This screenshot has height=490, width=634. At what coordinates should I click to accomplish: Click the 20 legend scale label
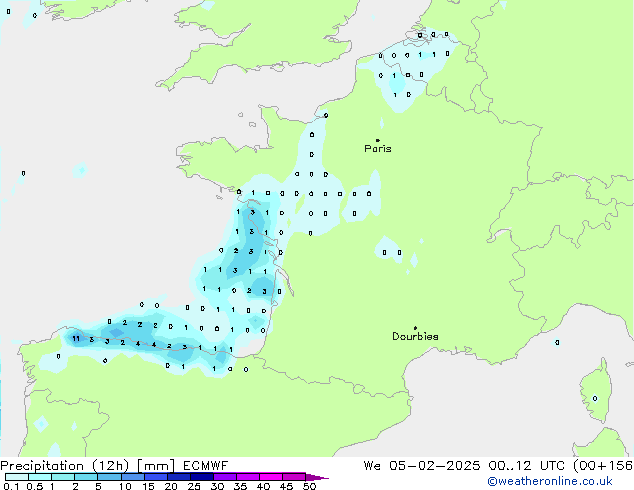point(171,486)
